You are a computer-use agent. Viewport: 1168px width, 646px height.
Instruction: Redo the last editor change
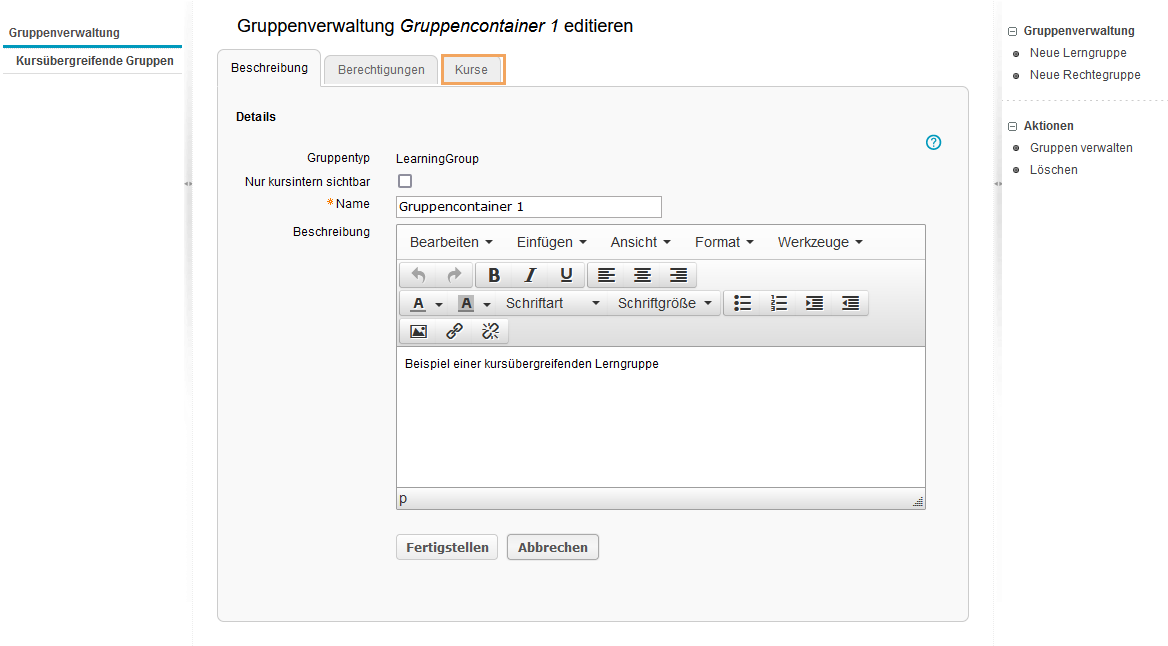coord(453,275)
